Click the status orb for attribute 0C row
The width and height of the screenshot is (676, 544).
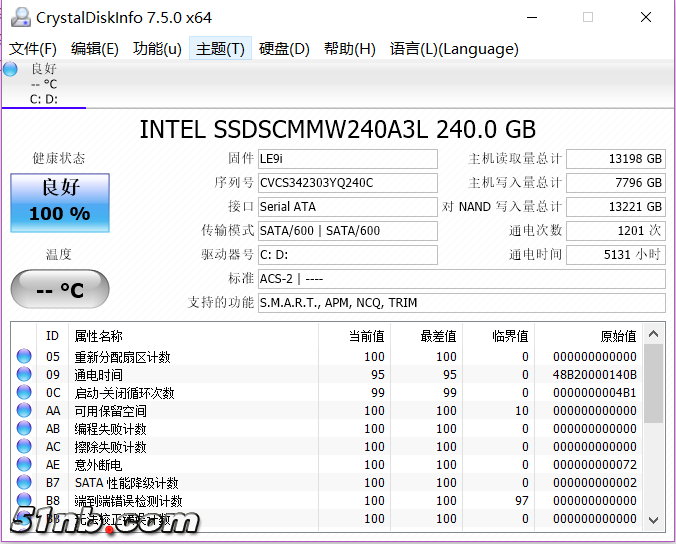(x=24, y=393)
